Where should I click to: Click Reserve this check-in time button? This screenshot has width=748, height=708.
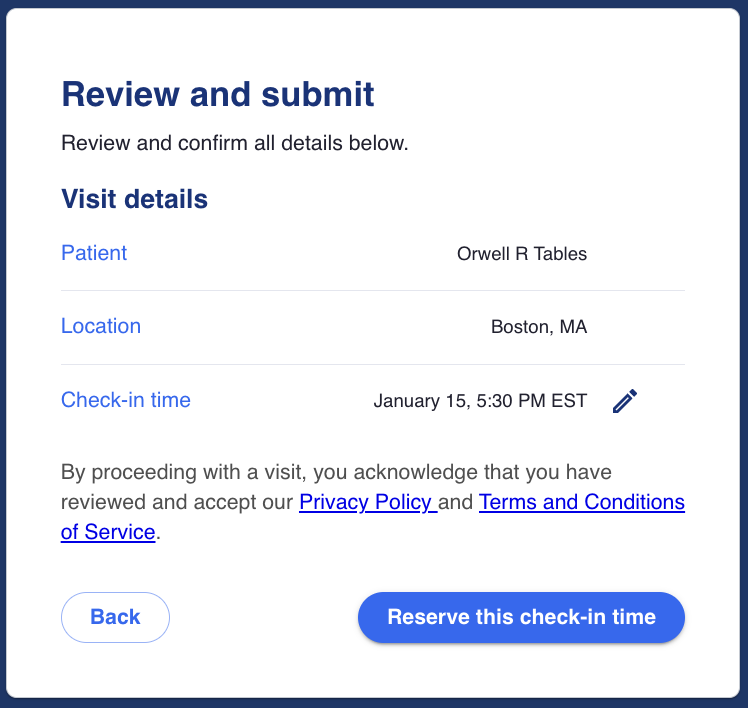(521, 617)
